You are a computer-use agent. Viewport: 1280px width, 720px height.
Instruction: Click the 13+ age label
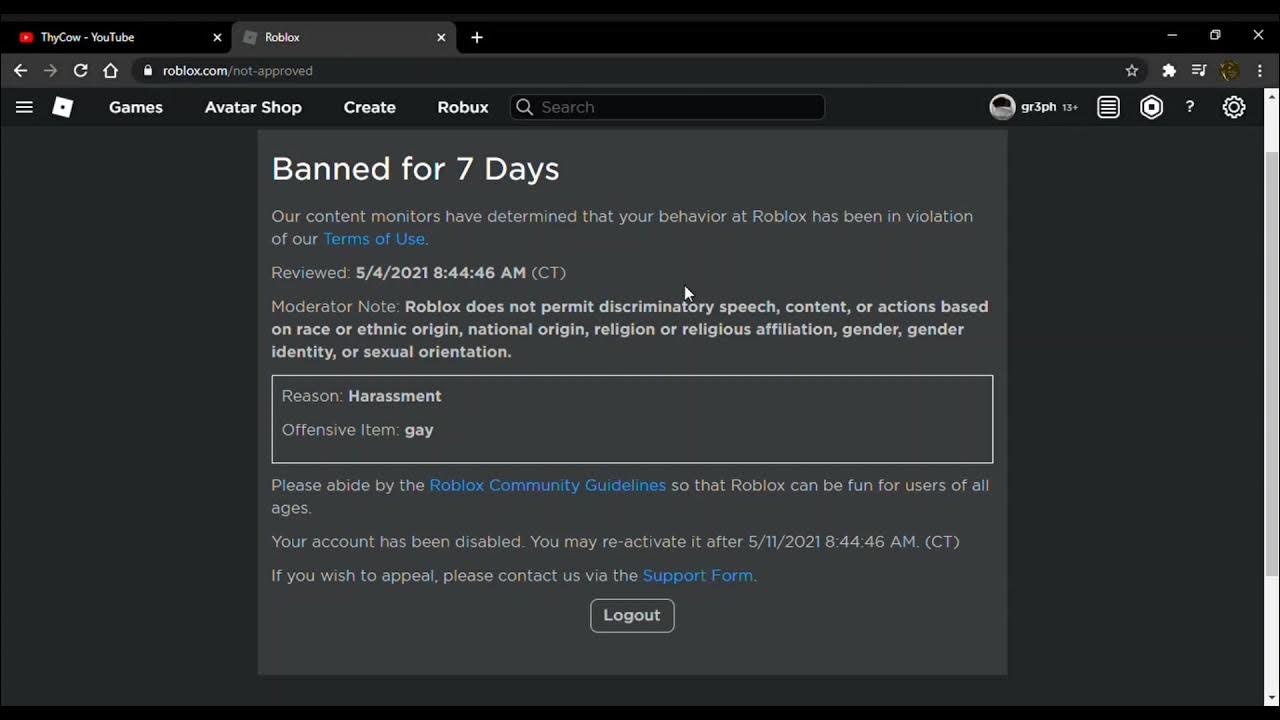point(1070,107)
